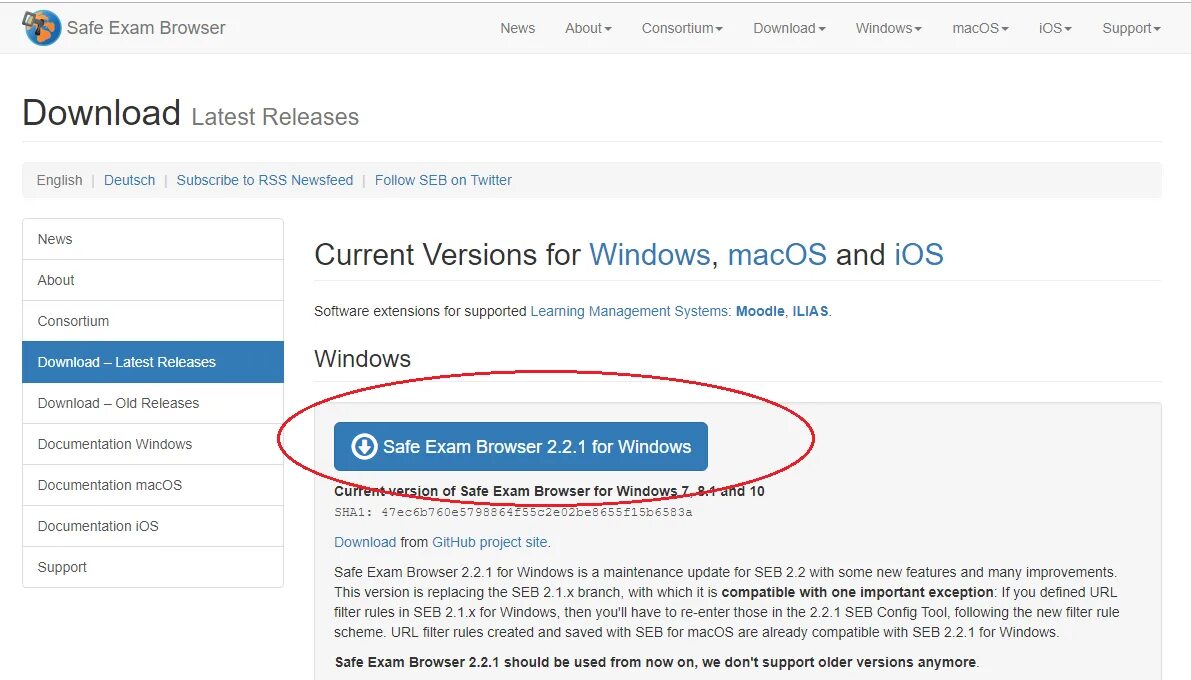This screenshot has height=680, width=1191.
Task: Click the SHA1 checksum text
Action: (513, 513)
